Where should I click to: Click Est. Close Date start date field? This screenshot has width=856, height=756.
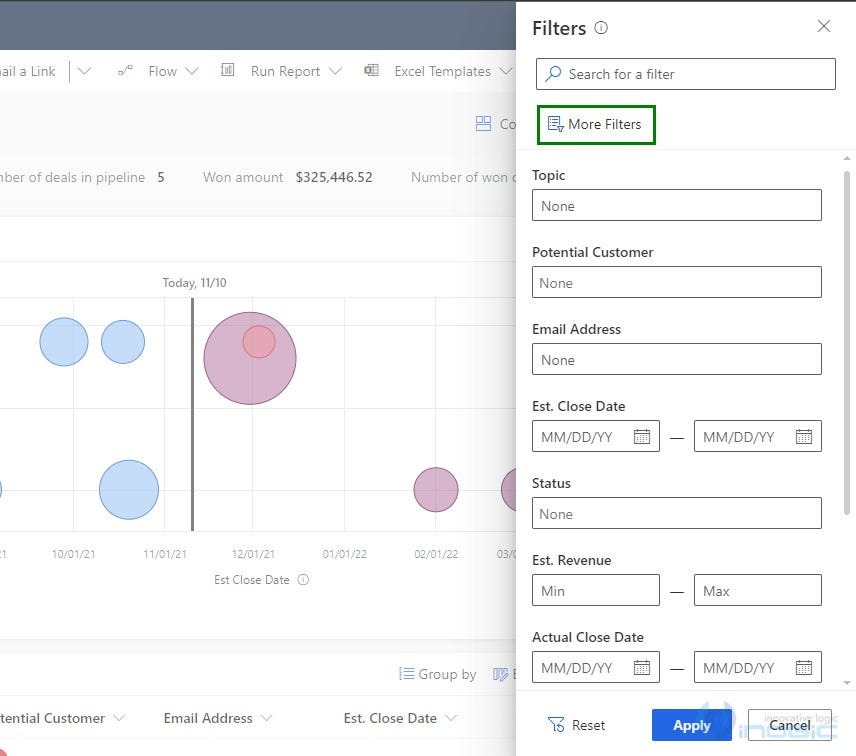(x=596, y=436)
